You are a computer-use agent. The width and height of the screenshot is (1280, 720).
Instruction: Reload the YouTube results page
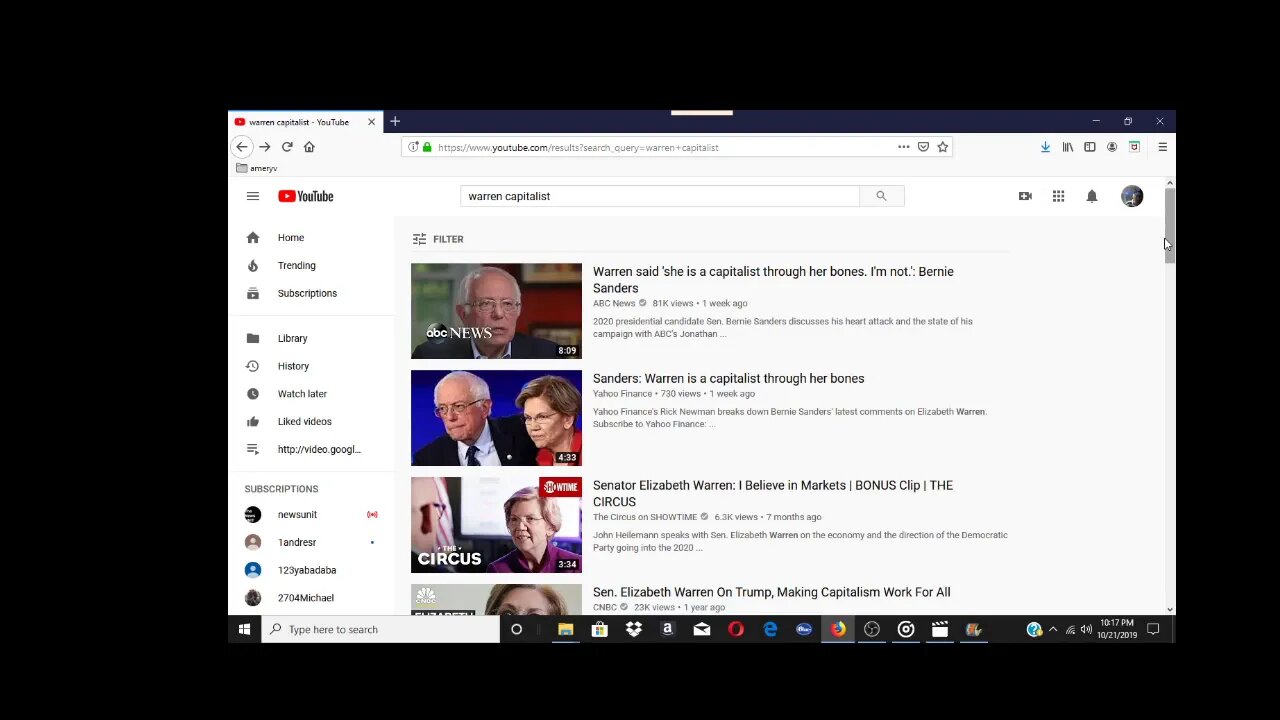[x=287, y=147]
